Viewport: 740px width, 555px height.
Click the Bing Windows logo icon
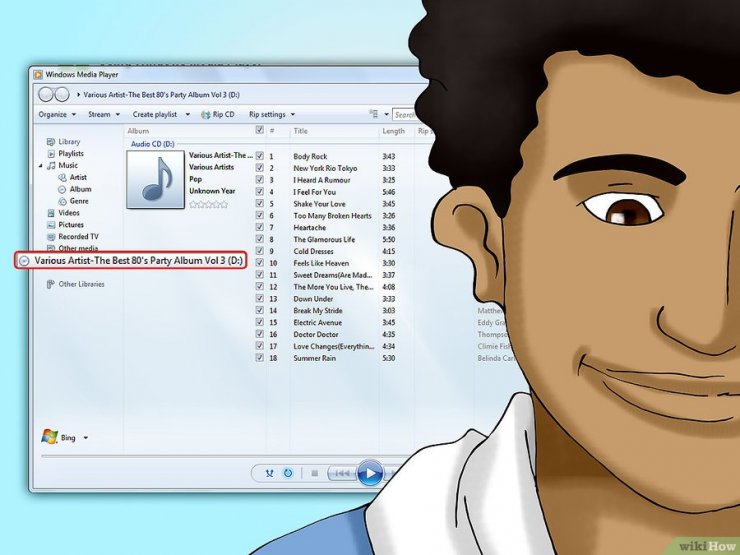[x=49, y=437]
